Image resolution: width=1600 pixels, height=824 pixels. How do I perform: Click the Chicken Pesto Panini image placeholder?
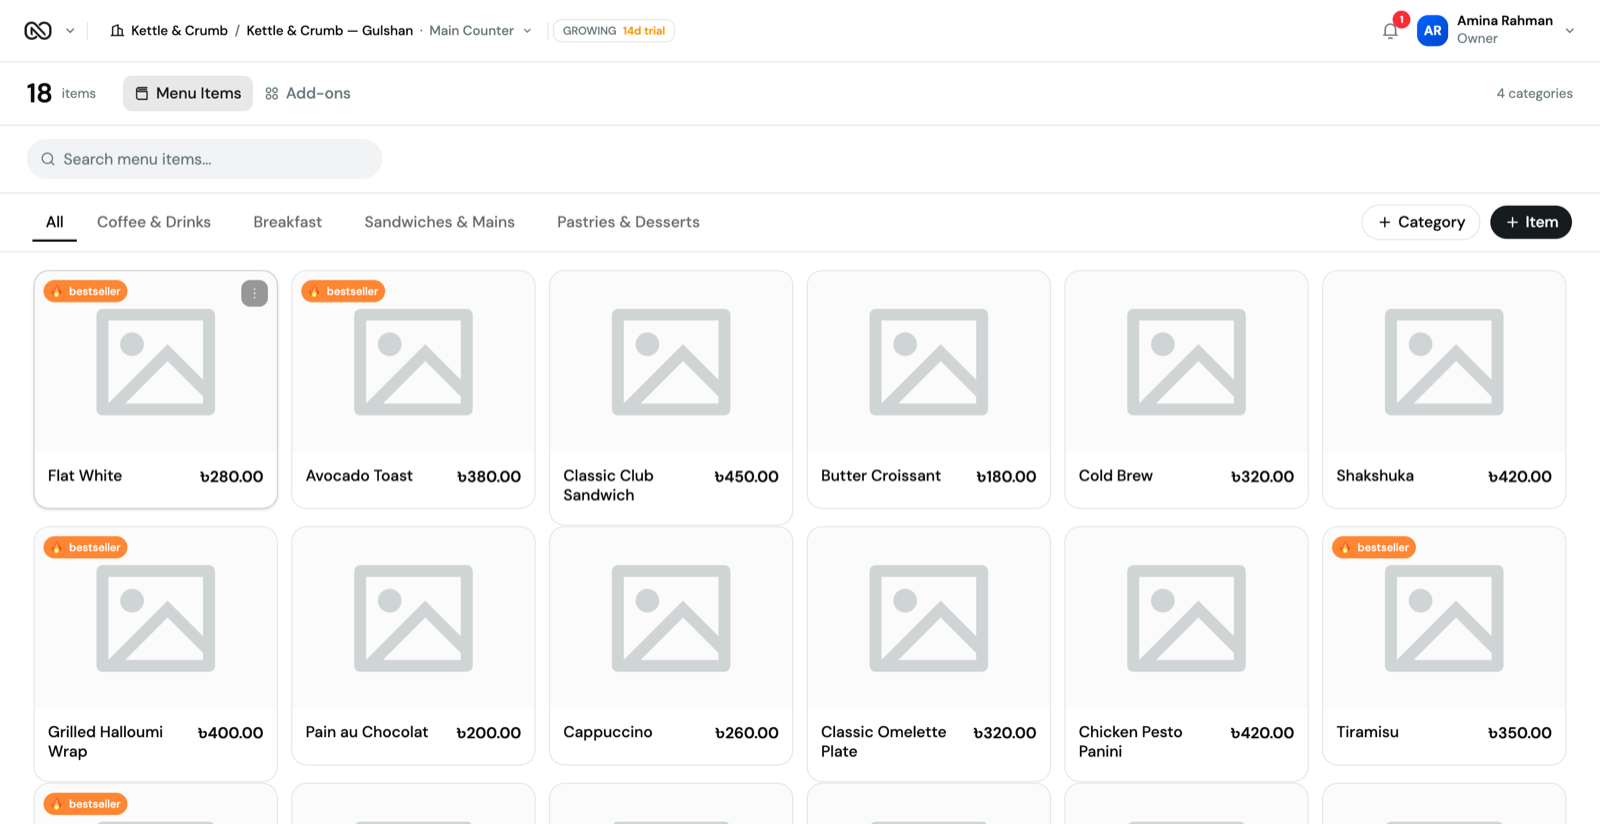point(1186,618)
